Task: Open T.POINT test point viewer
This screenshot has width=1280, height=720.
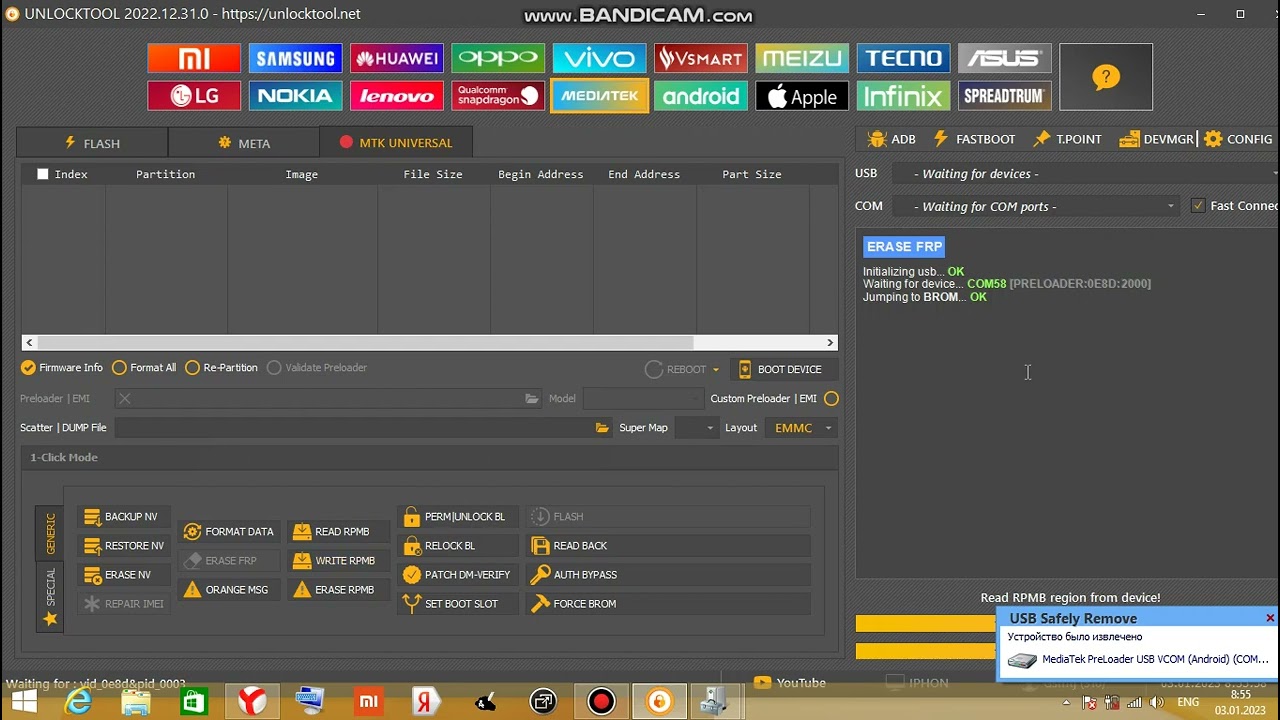Action: [1067, 139]
